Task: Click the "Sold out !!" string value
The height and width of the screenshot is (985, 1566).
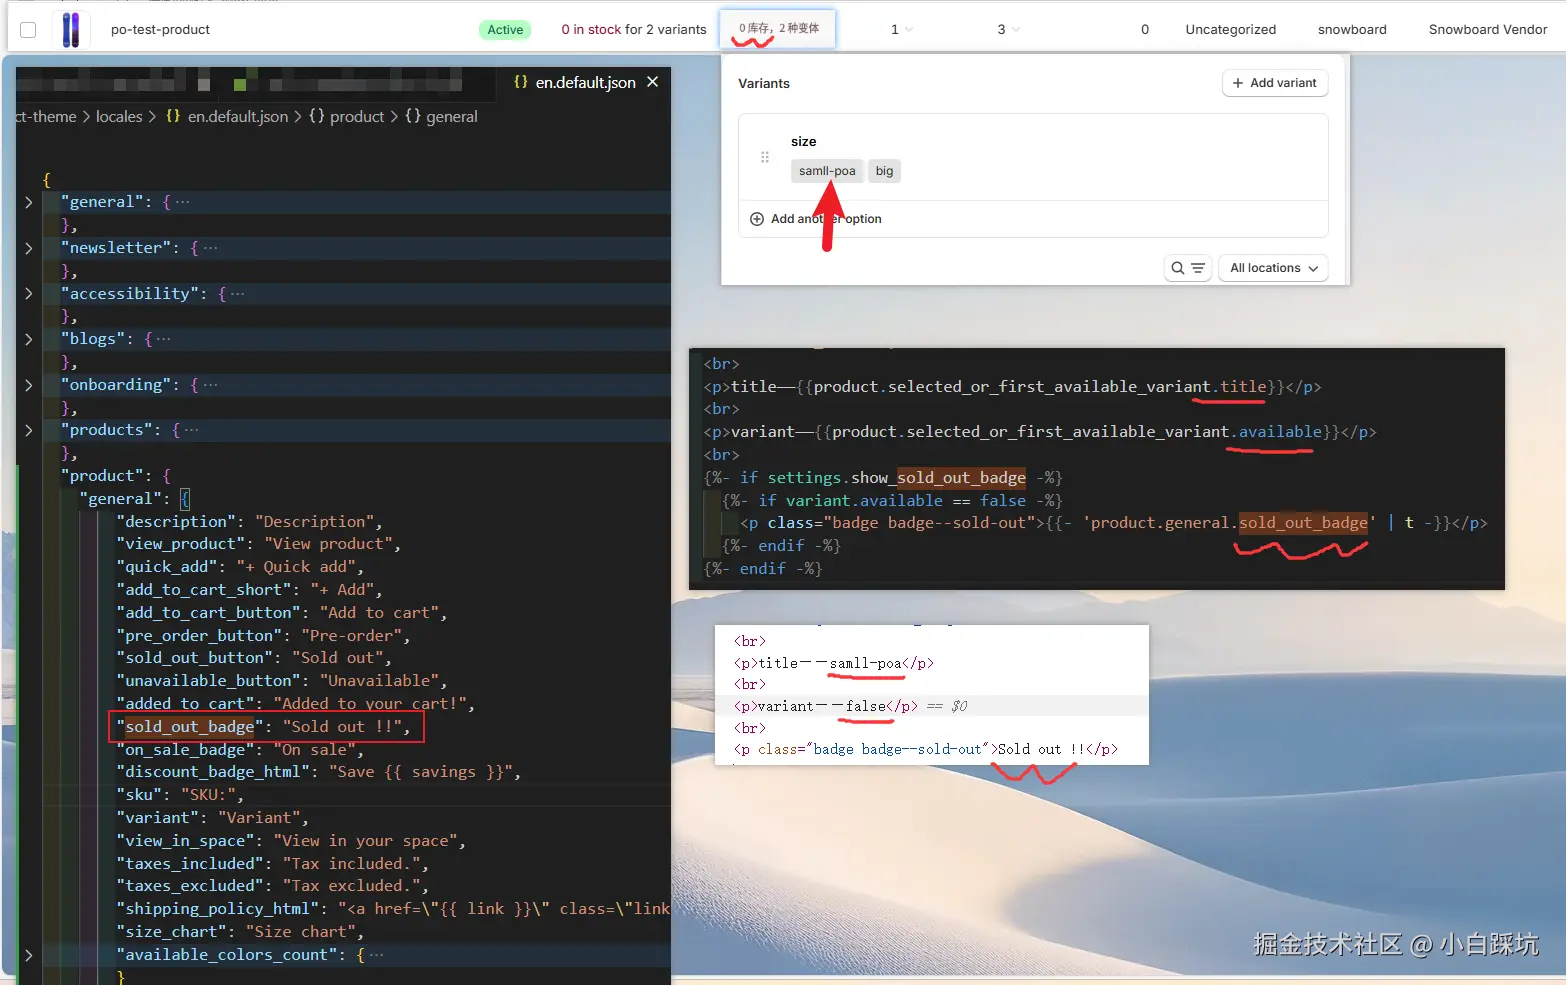Action: [x=343, y=727]
